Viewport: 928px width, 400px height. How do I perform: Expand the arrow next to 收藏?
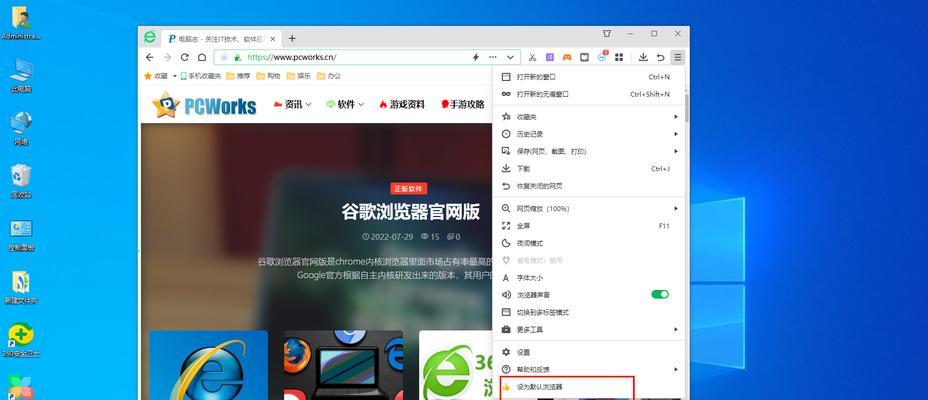point(175,76)
